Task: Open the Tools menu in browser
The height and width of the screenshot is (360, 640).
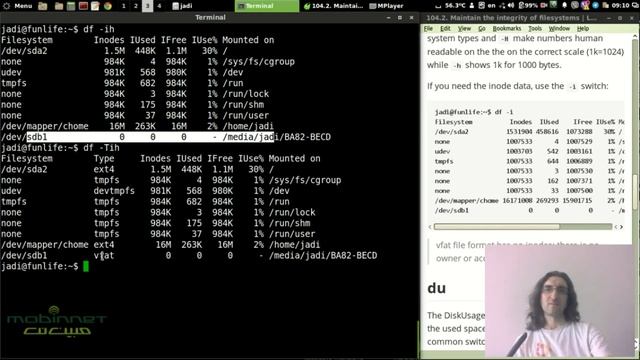Action: 535,29
